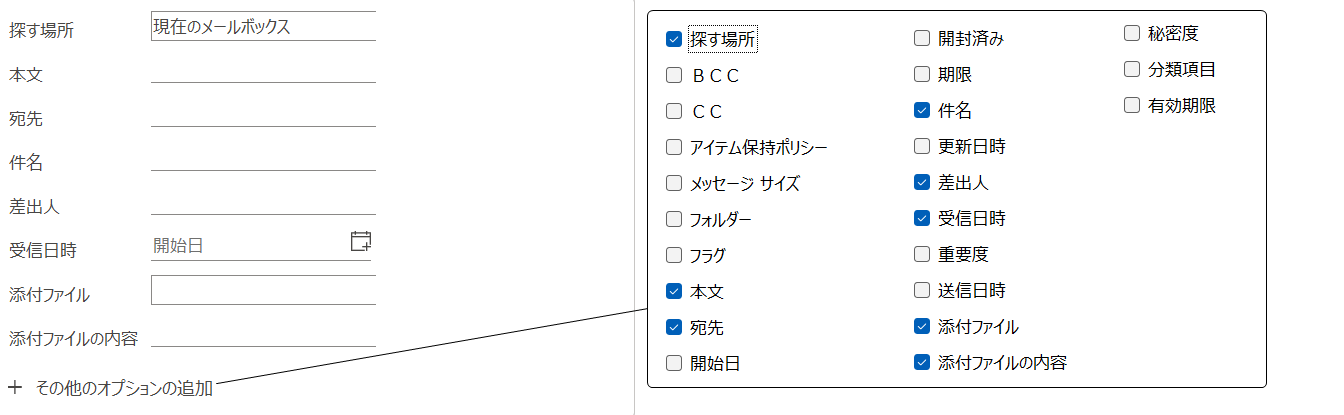The width and height of the screenshot is (1344, 415).
Task: Enable the アイテム保持ポリシー checkbox
Action: 674,147
